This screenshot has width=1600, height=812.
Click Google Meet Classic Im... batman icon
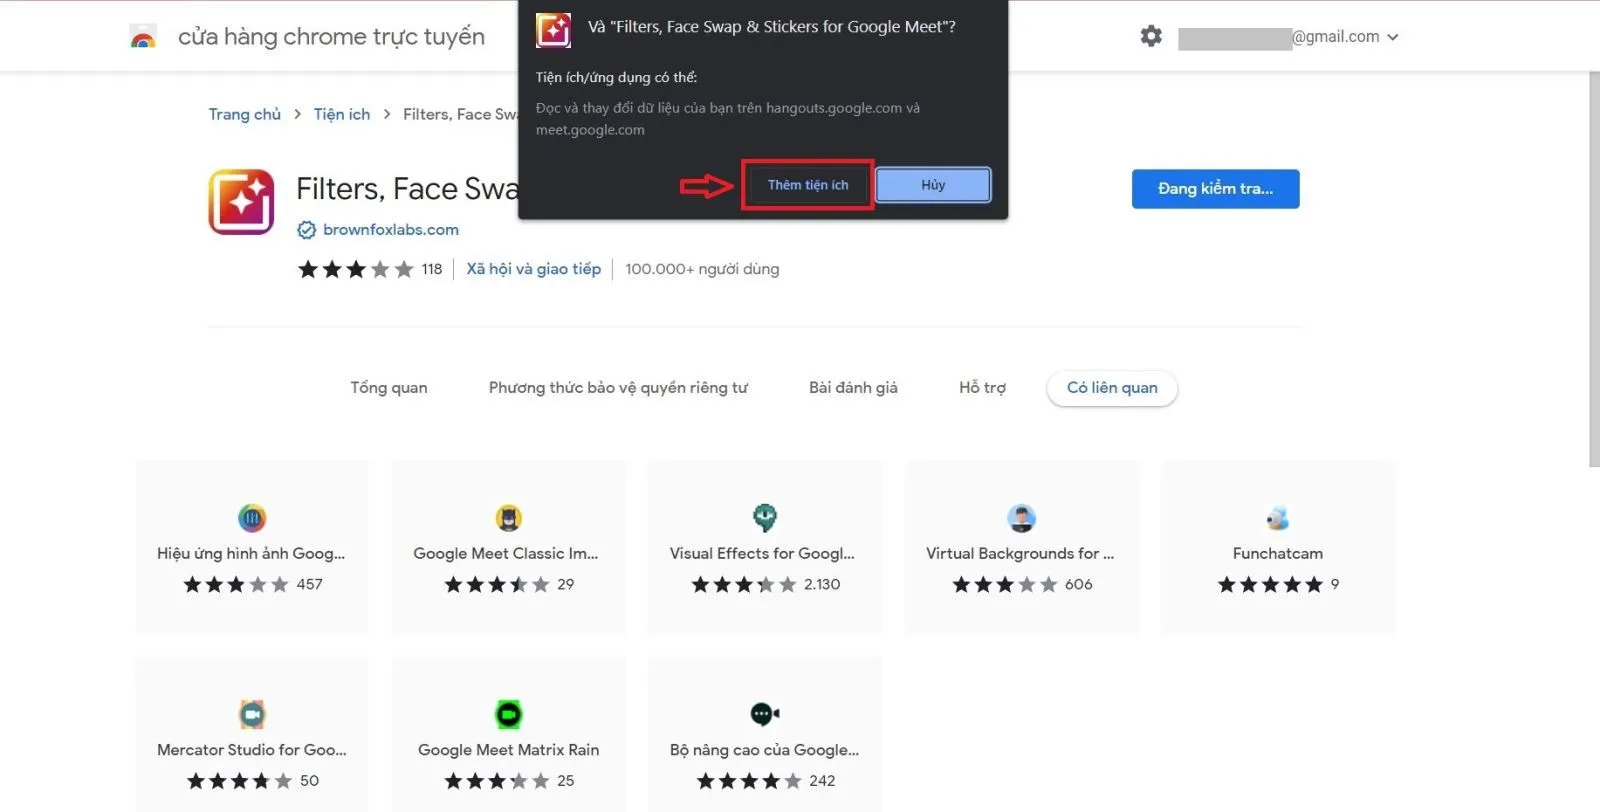pos(509,518)
